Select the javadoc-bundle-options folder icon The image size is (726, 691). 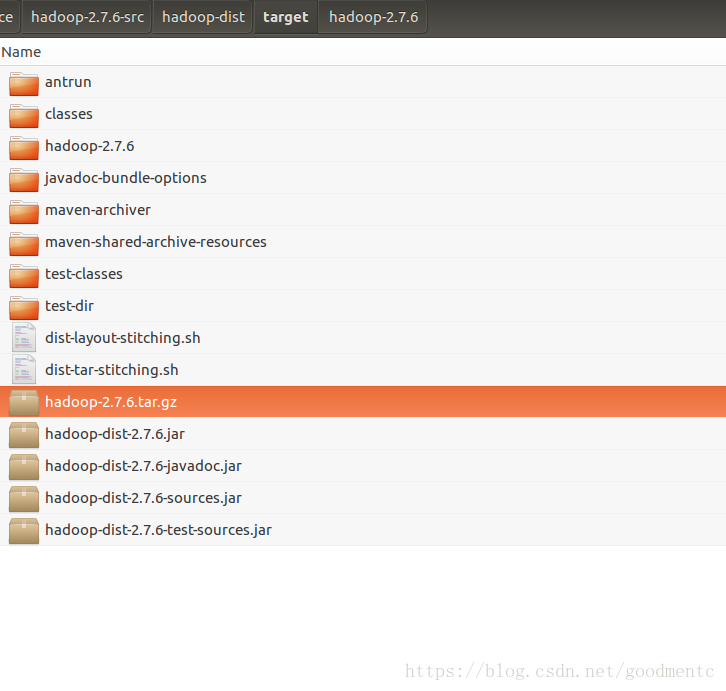pyautogui.click(x=24, y=179)
